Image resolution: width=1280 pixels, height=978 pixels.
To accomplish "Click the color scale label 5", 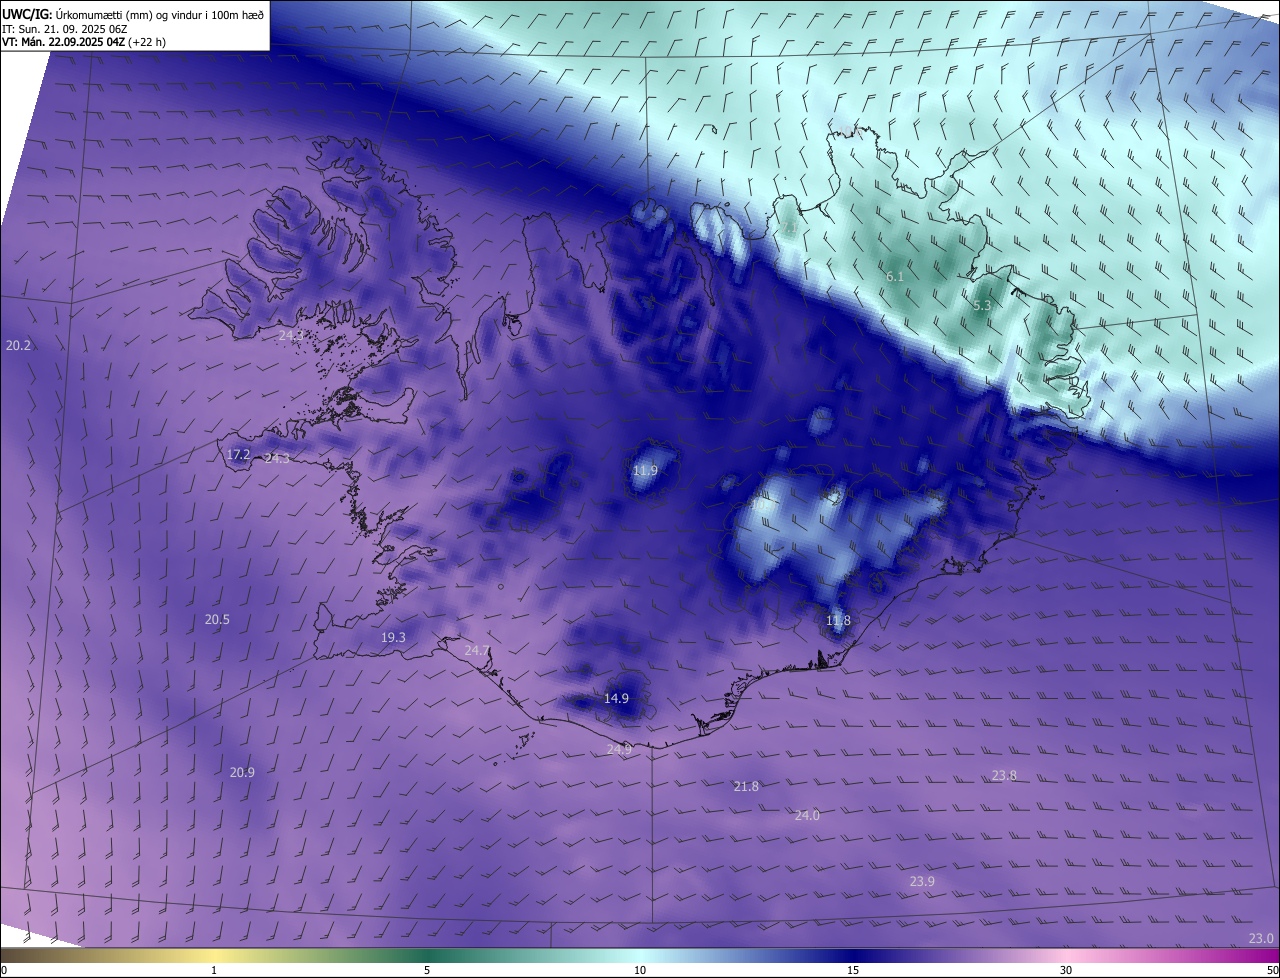I will click(x=427, y=970).
